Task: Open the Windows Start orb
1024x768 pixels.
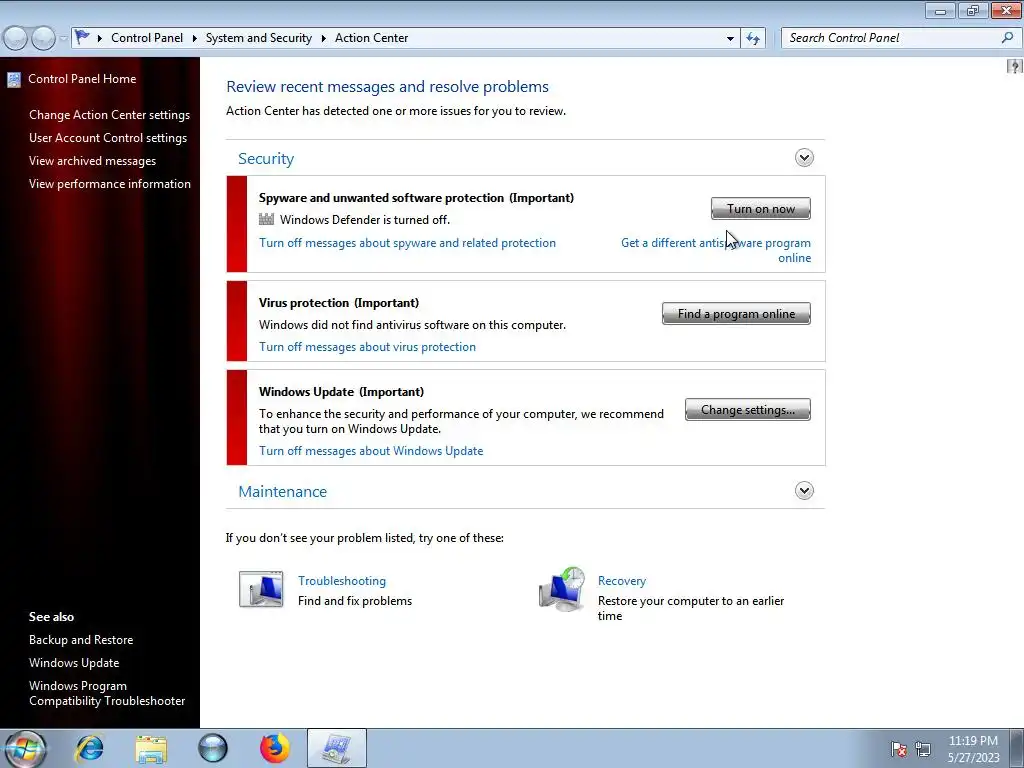Action: click(25, 748)
